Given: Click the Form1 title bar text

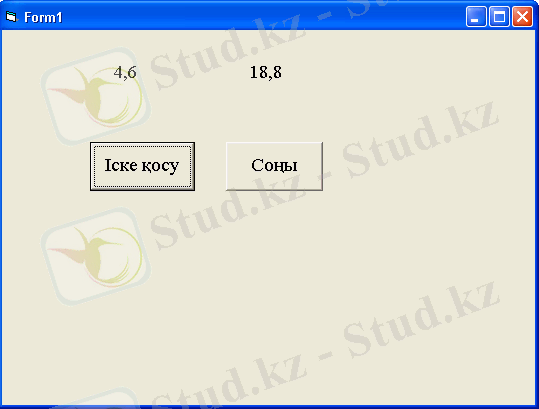Looking at the screenshot, I should pyautogui.click(x=43, y=17).
